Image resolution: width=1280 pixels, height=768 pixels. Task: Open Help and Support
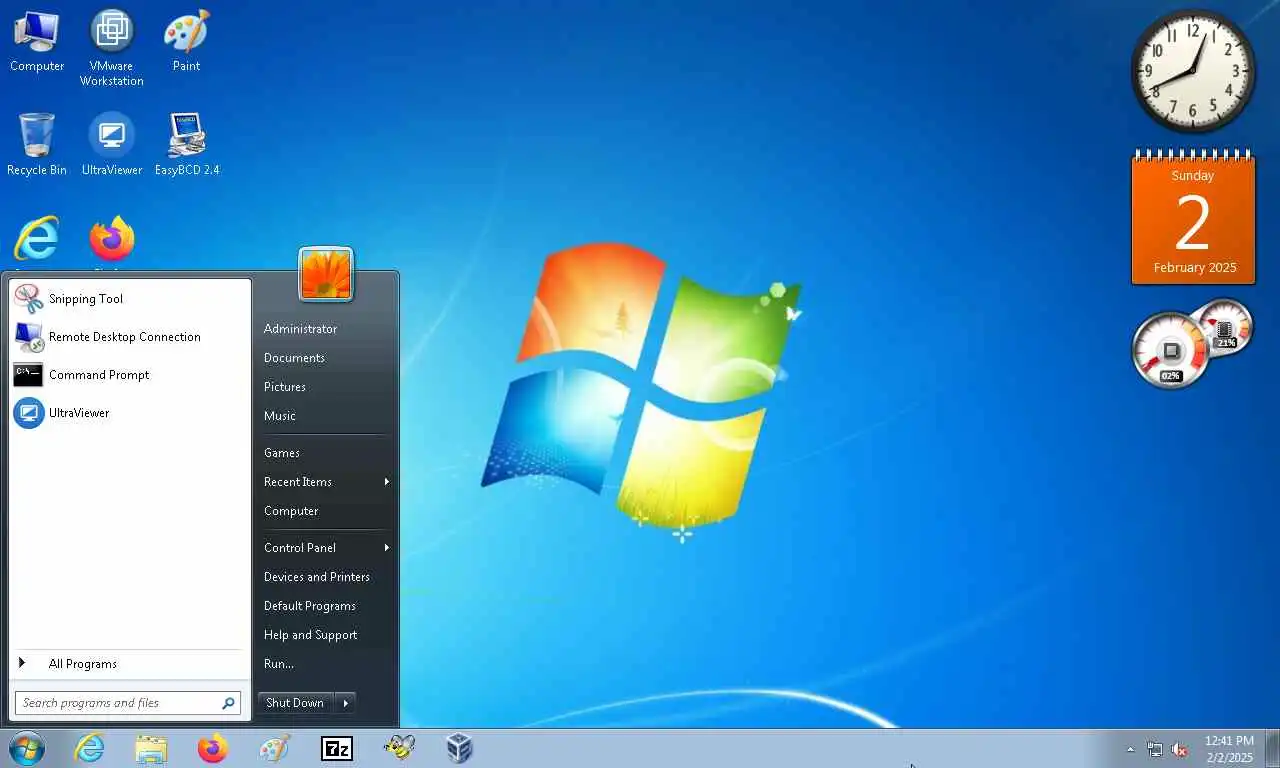coord(310,635)
